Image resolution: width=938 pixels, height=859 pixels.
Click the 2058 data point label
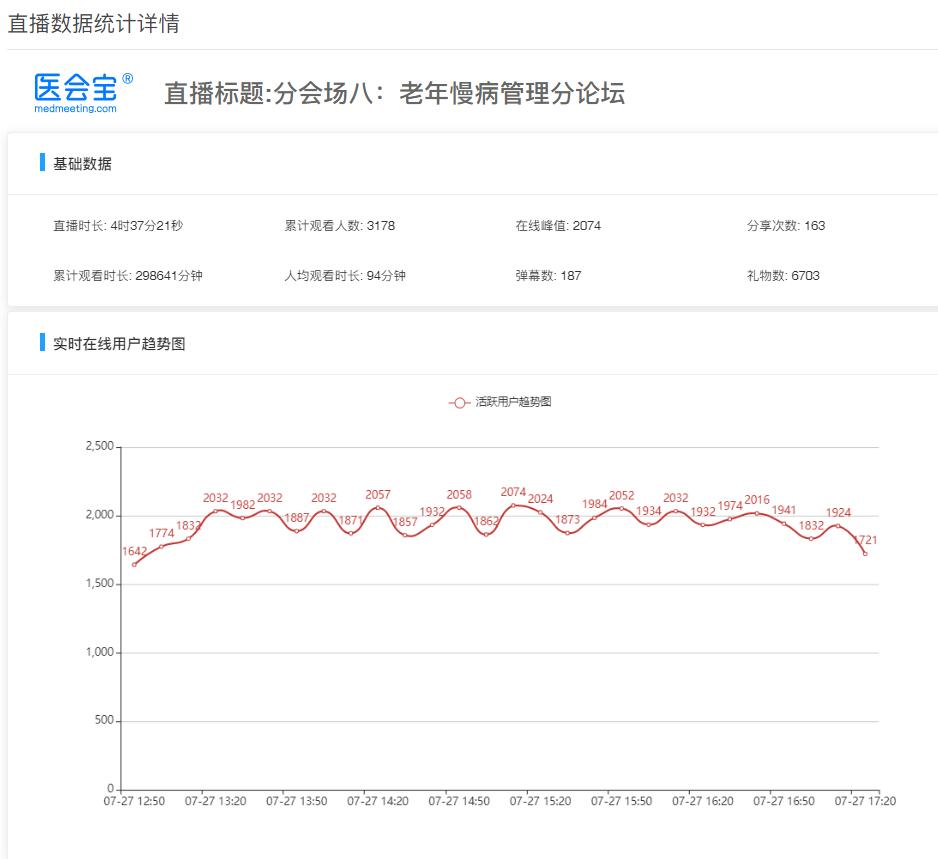coord(459,494)
